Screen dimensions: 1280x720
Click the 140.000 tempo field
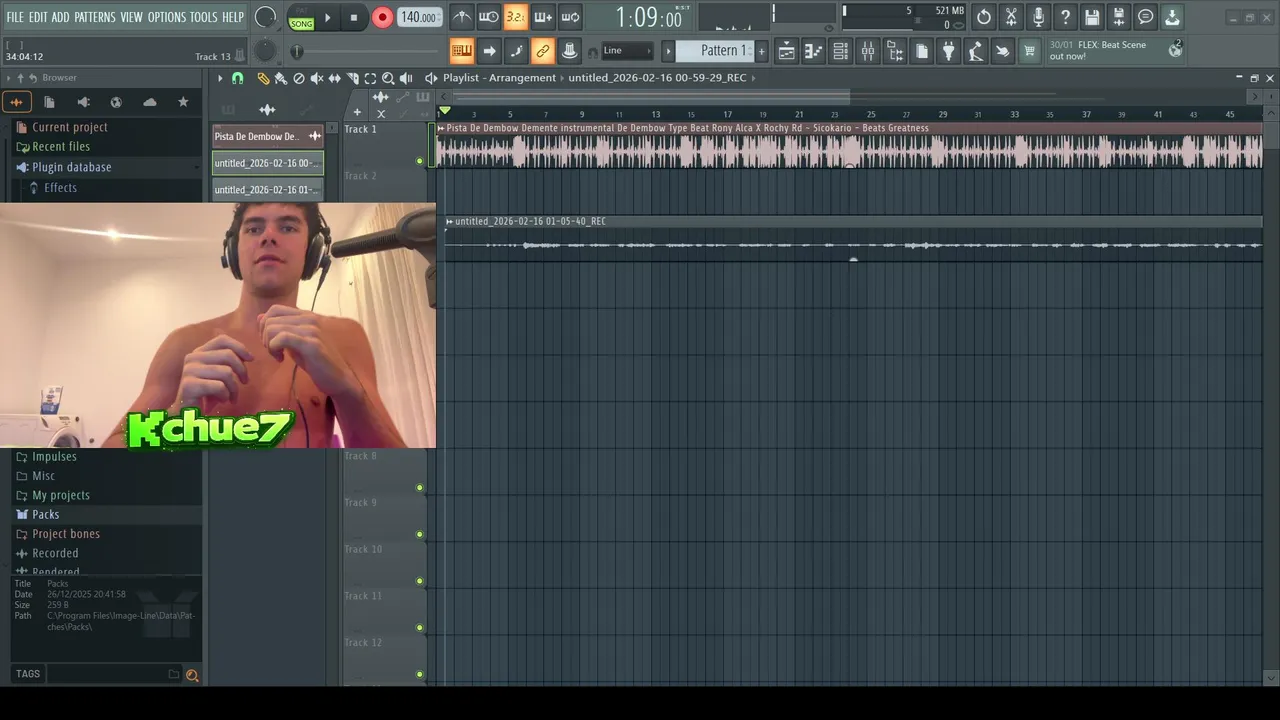point(419,17)
